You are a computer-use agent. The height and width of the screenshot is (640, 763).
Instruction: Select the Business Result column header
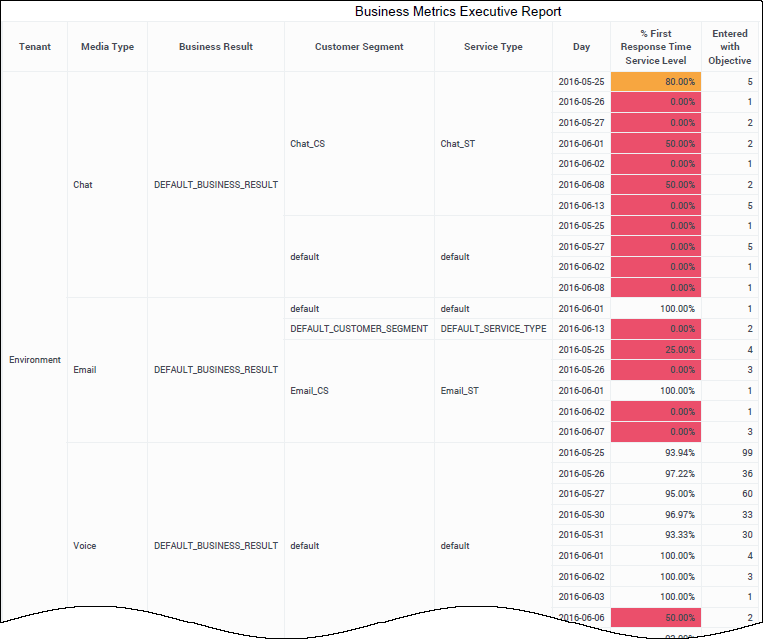216,47
